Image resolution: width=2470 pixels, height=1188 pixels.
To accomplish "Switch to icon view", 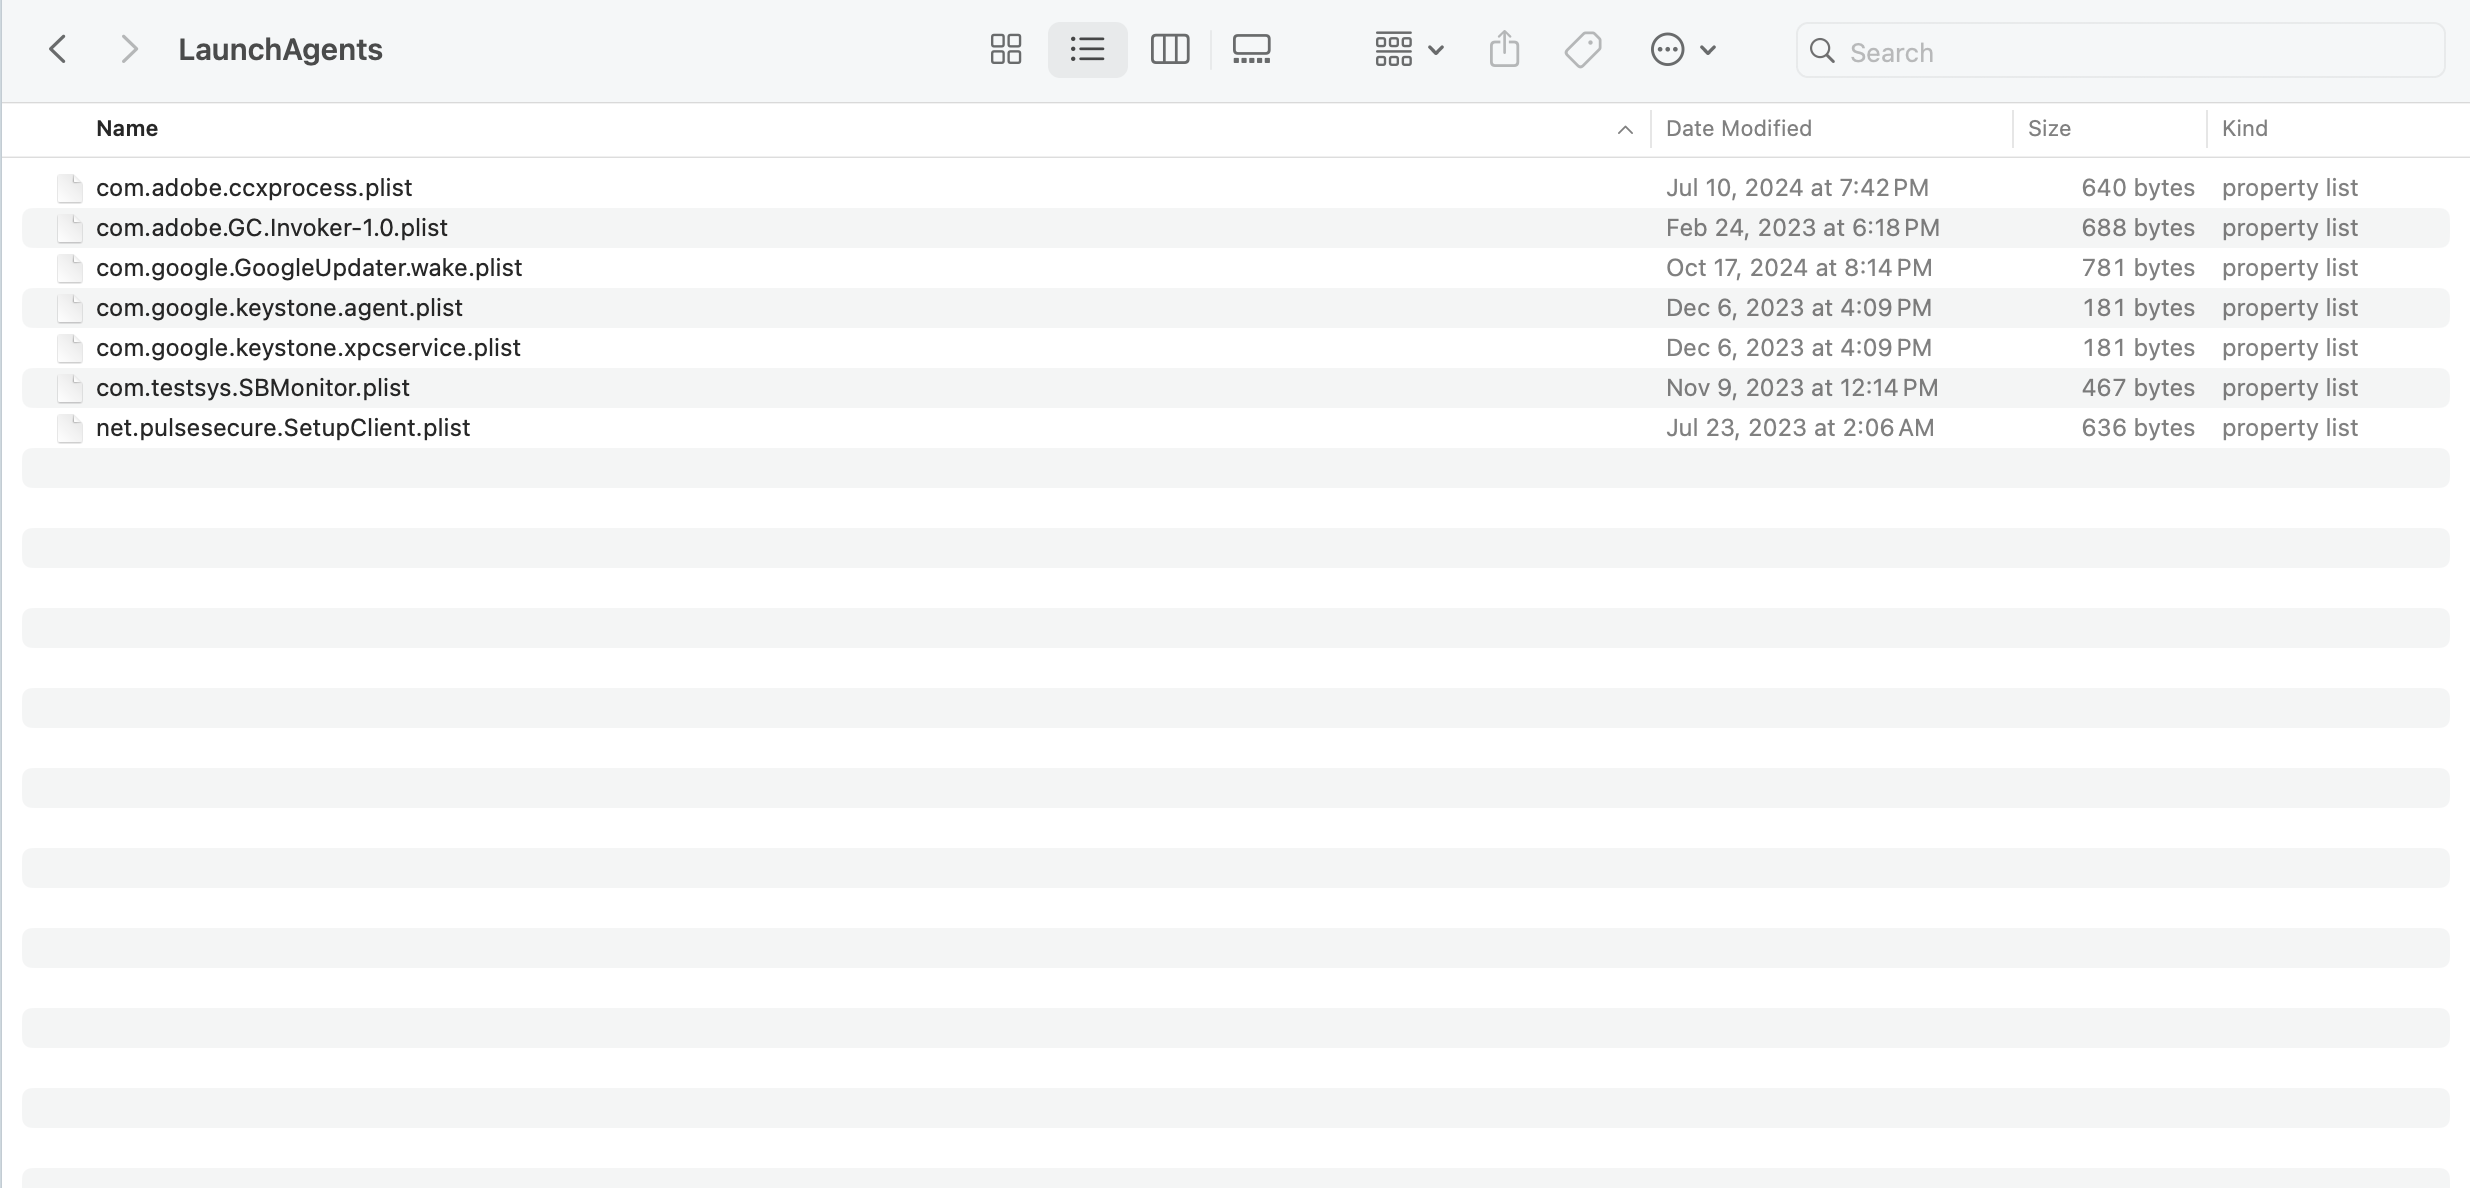I will 1005,49.
